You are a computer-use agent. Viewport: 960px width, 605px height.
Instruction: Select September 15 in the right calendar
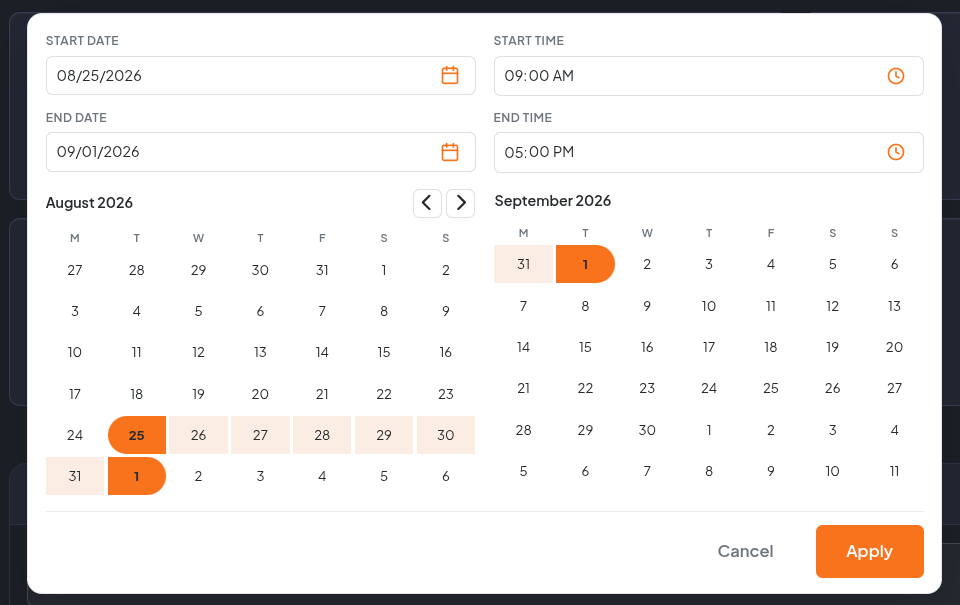[x=585, y=347]
